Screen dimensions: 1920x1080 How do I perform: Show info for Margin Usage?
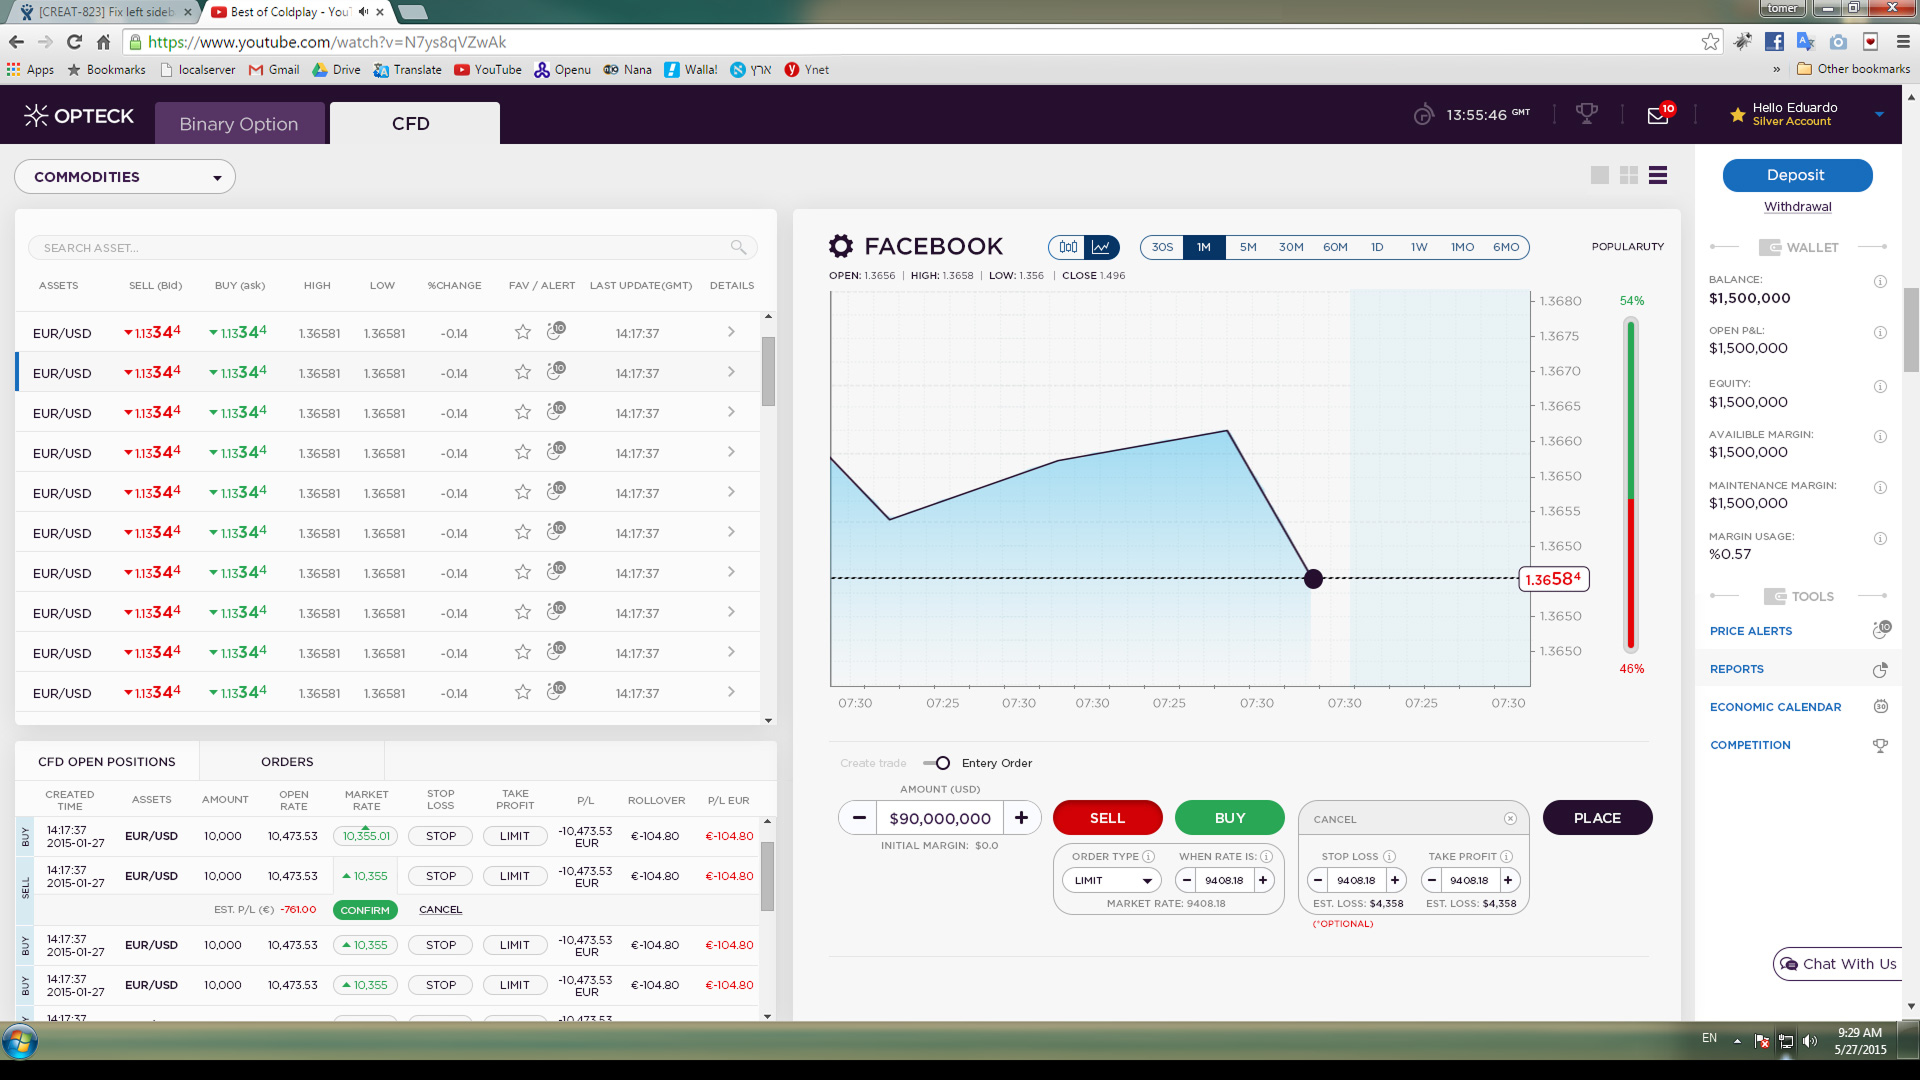[x=1880, y=538]
